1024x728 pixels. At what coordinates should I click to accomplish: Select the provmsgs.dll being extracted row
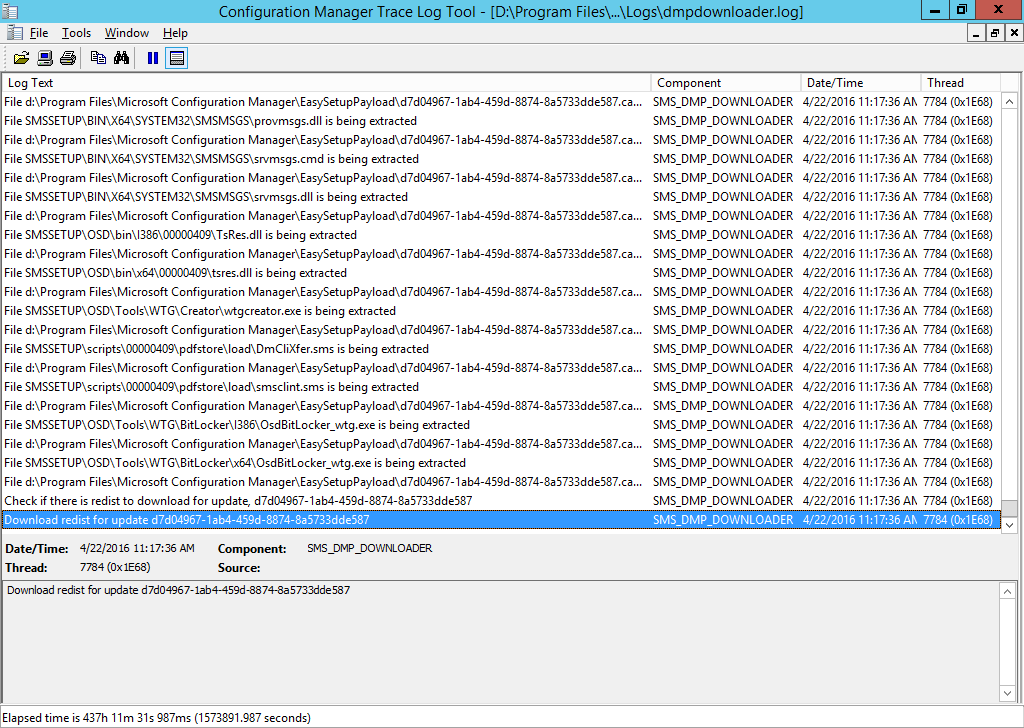coord(502,121)
